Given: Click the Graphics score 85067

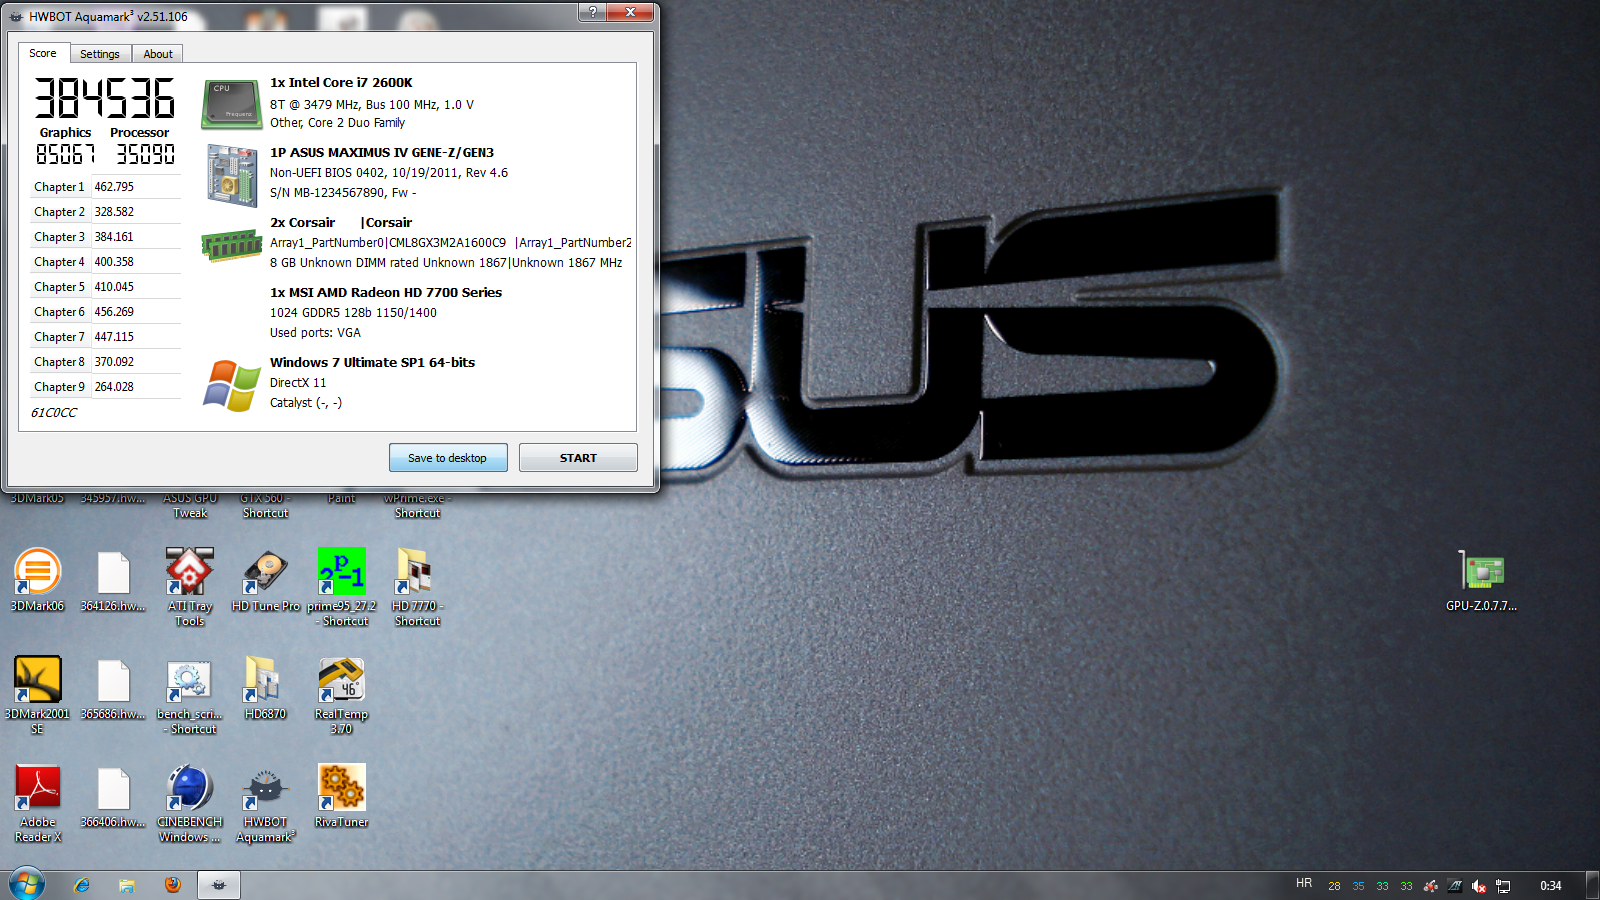Looking at the screenshot, I should tap(66, 154).
